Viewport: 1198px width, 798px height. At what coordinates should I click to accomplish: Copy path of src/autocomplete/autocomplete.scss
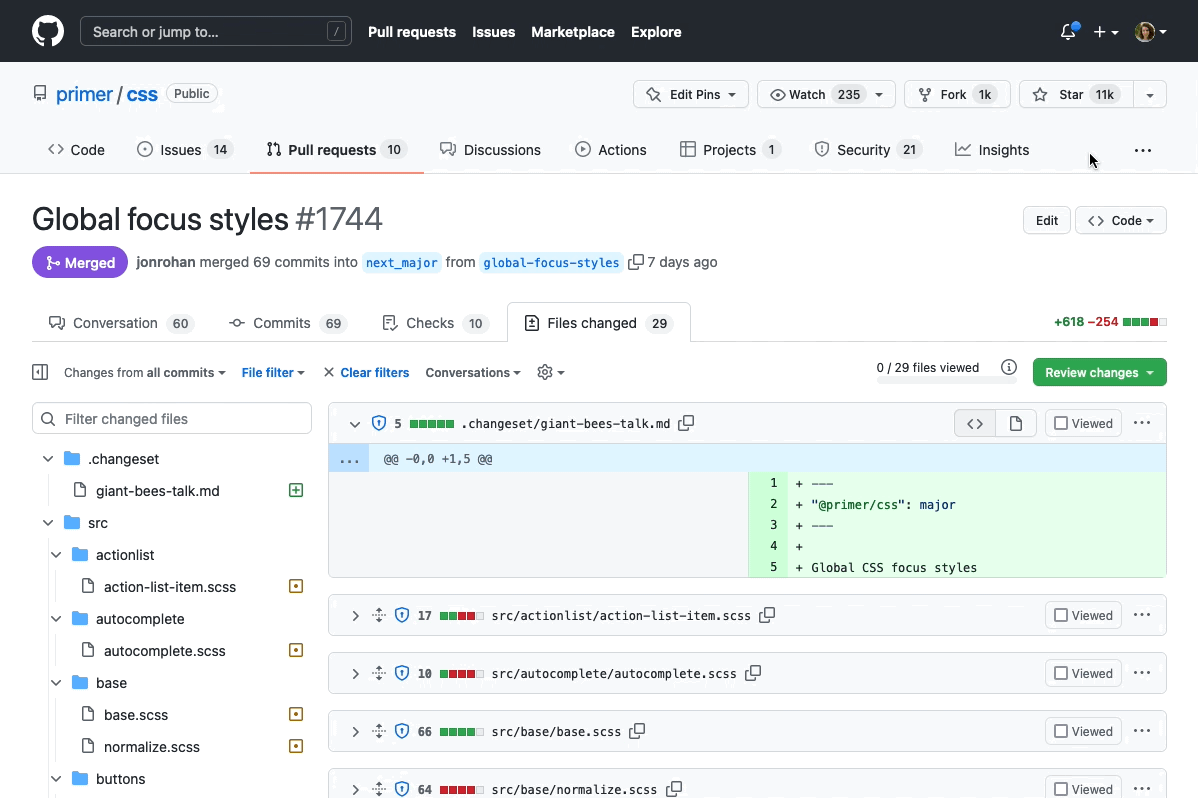coord(753,673)
